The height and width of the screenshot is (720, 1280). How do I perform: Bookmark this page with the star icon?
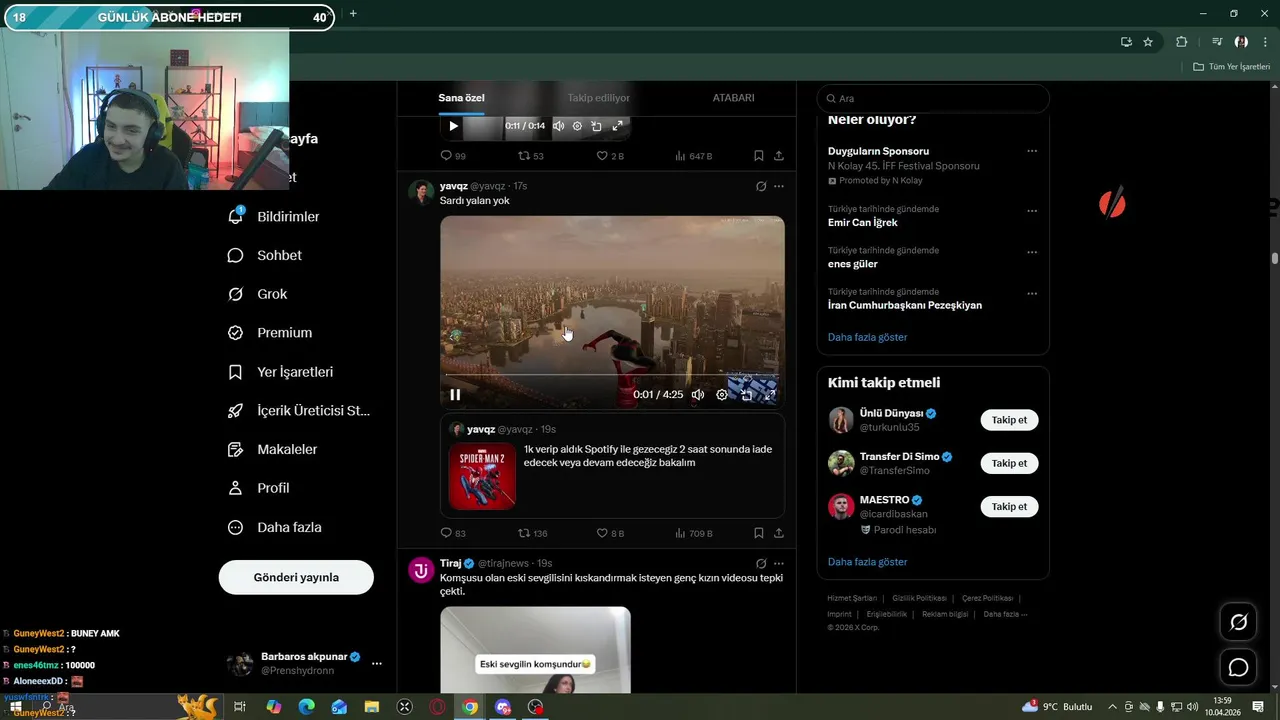(1148, 42)
